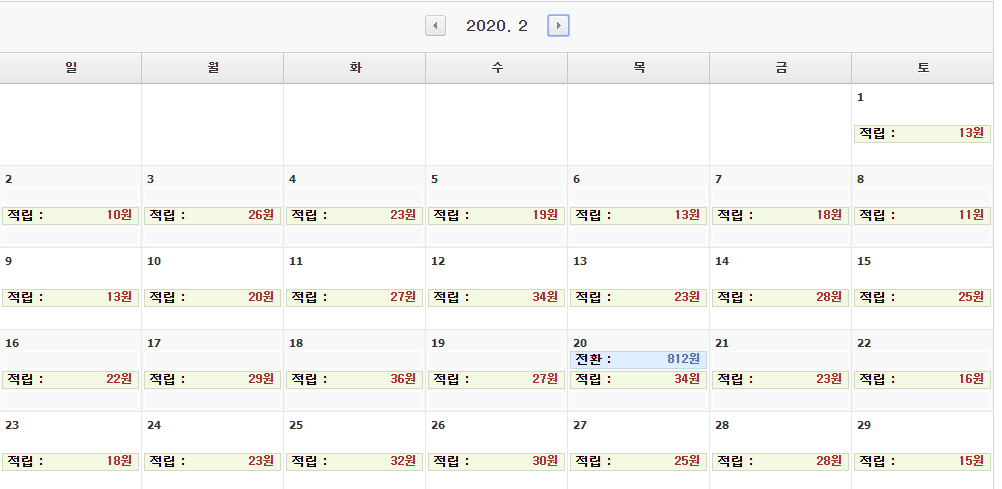The image size is (1002, 489).
Task: Select the 일 (Sunday) column header
Action: pyautogui.click(x=71, y=68)
